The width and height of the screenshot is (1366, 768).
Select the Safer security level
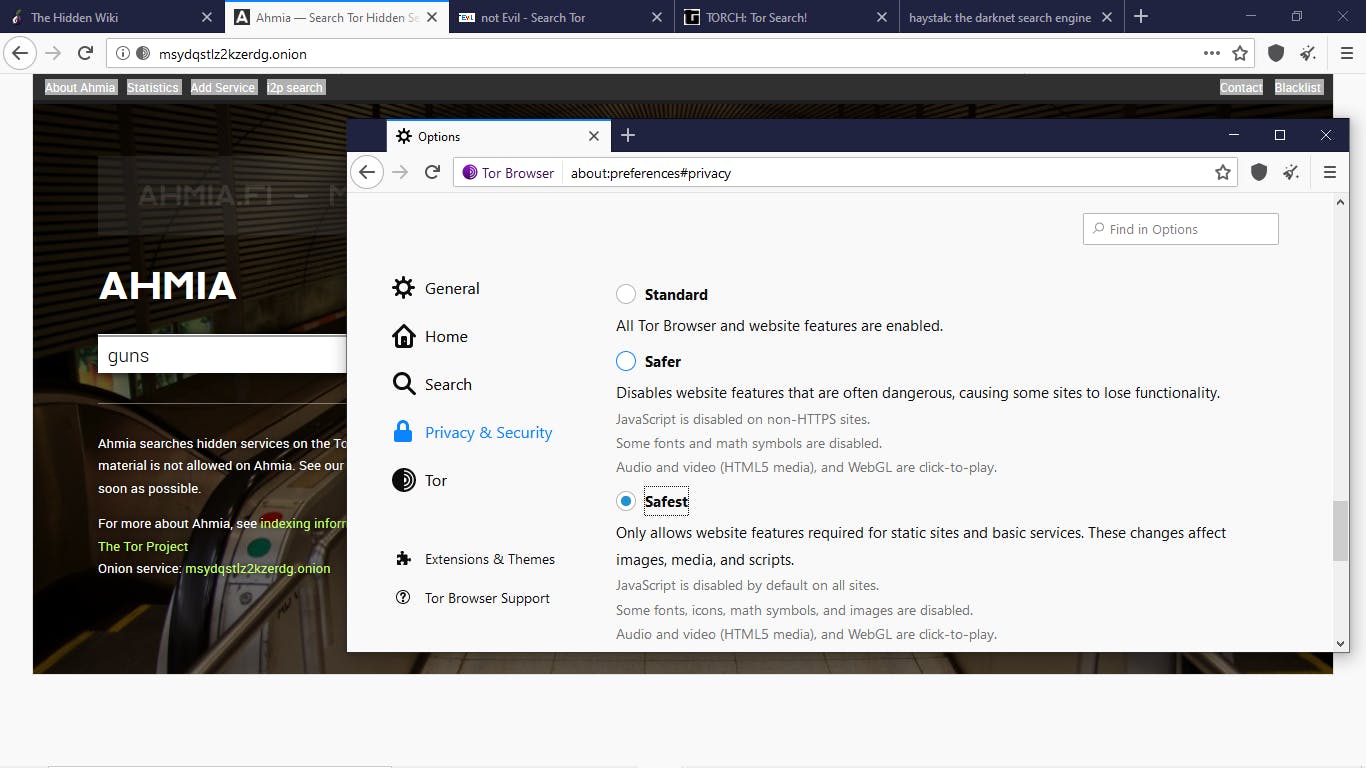pos(626,361)
